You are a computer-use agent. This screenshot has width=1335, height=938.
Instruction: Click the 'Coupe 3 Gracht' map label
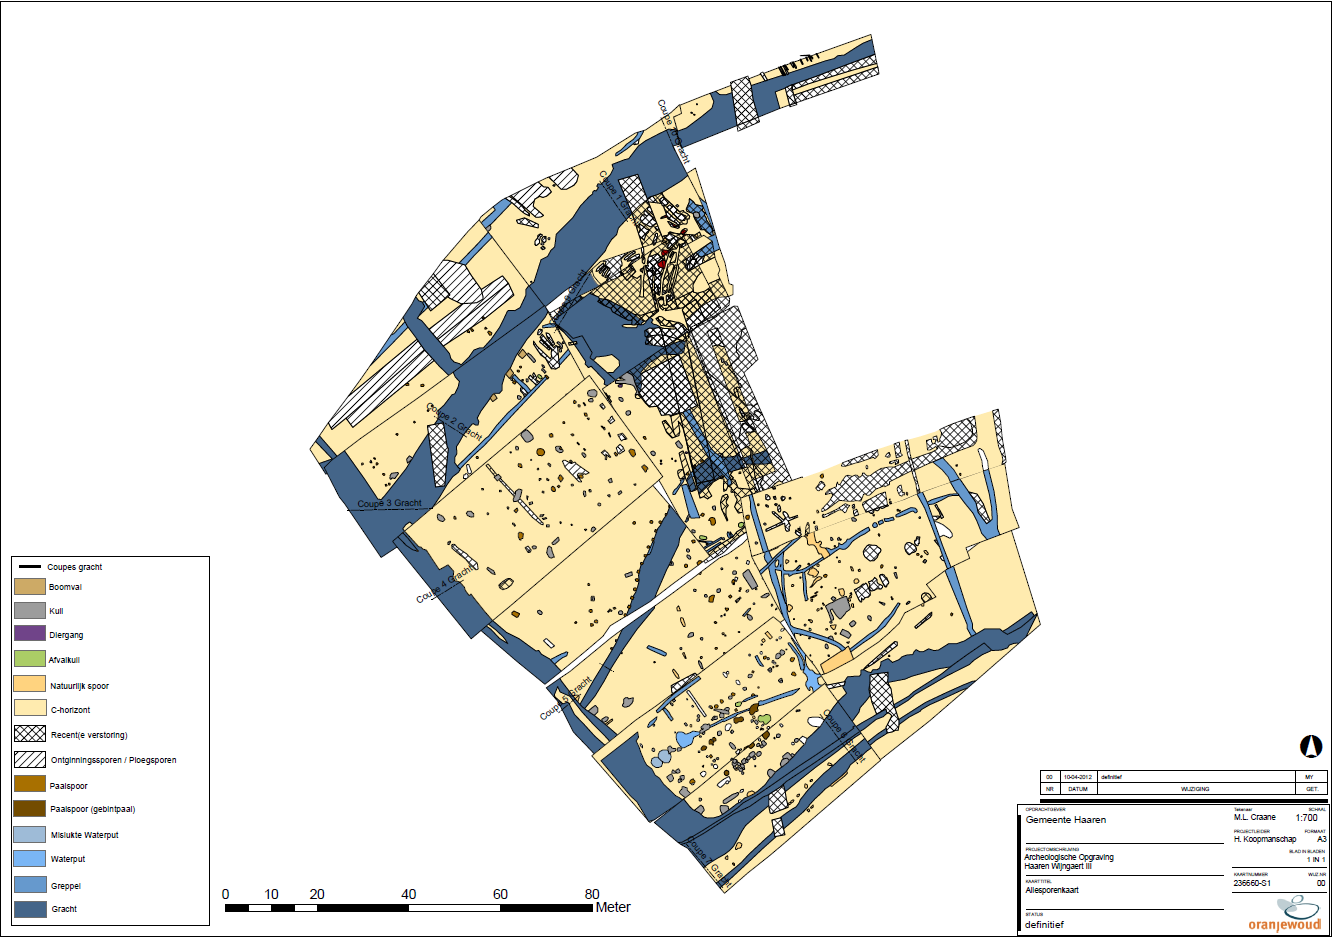pyautogui.click(x=390, y=504)
